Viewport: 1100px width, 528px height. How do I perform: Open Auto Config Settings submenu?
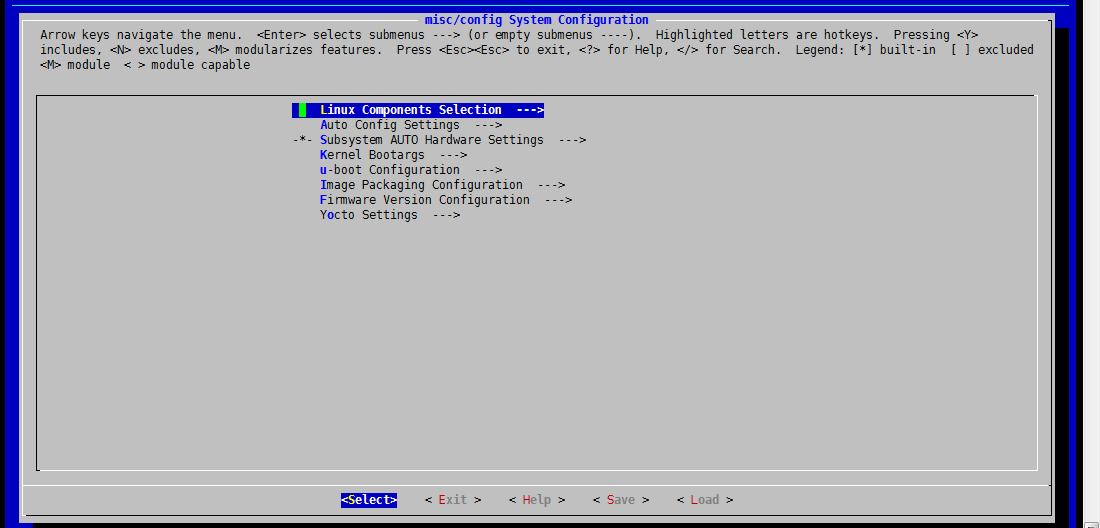(411, 125)
